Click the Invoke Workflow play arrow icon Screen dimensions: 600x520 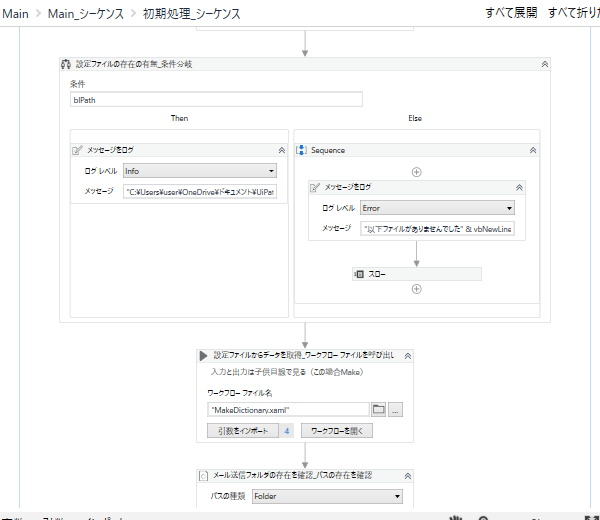click(x=204, y=356)
